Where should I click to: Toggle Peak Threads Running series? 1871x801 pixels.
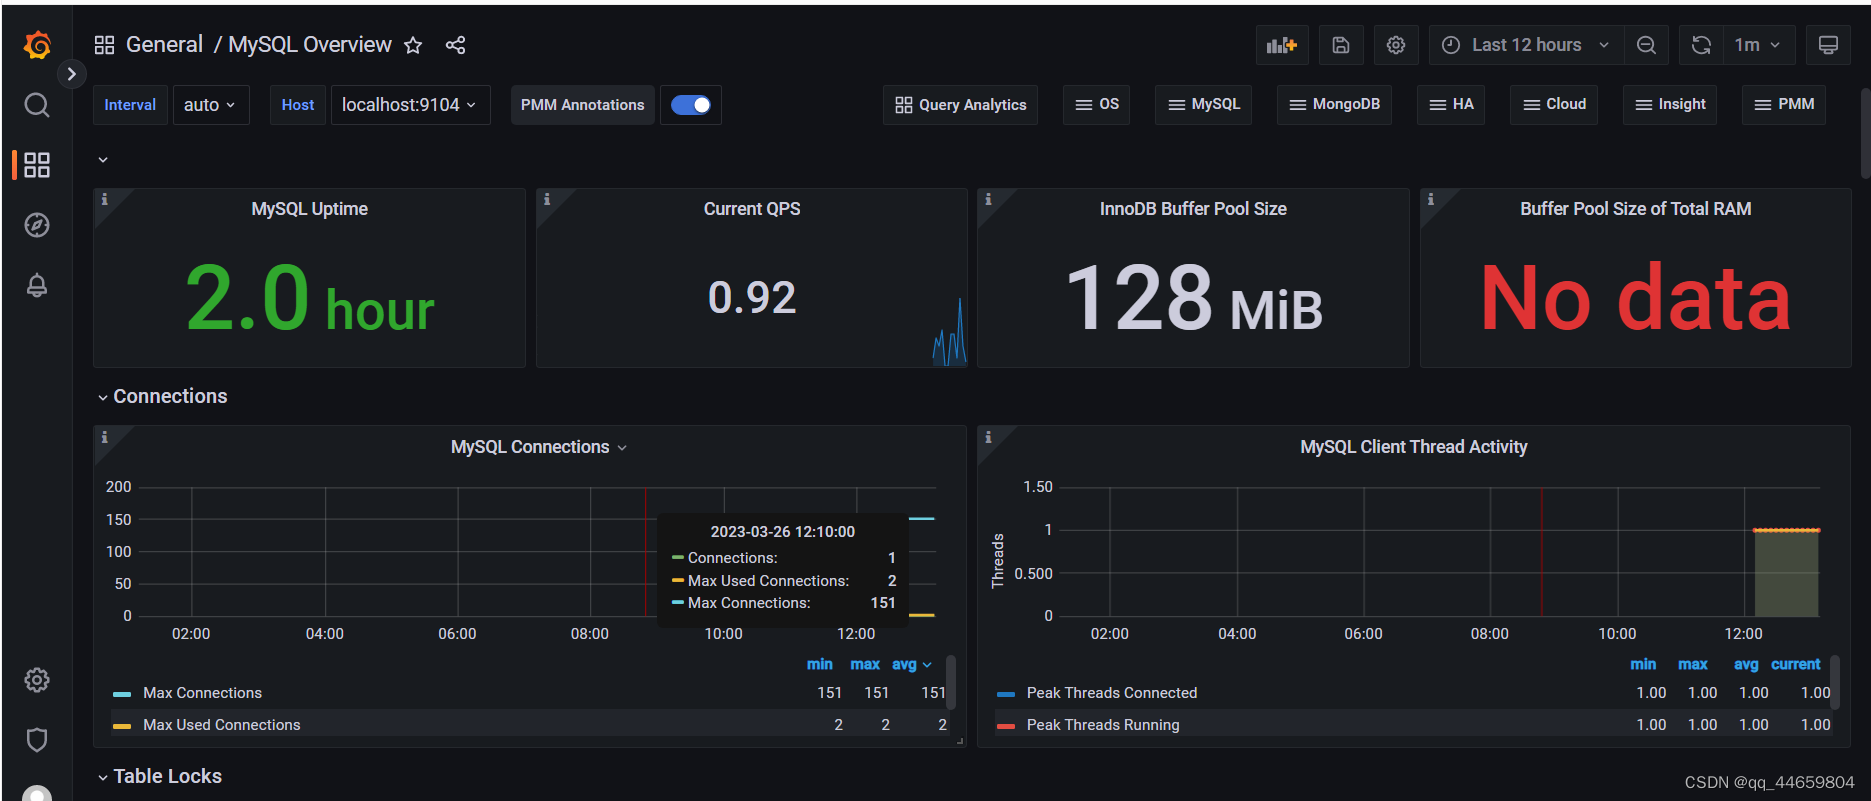coord(1102,725)
